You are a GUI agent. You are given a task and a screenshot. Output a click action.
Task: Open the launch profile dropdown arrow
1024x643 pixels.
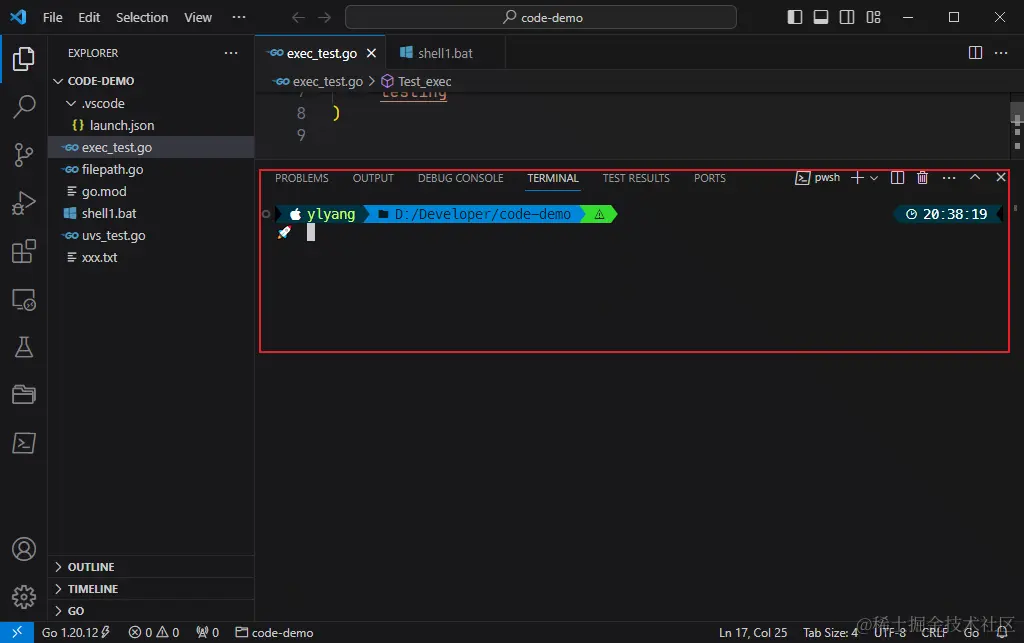click(874, 178)
